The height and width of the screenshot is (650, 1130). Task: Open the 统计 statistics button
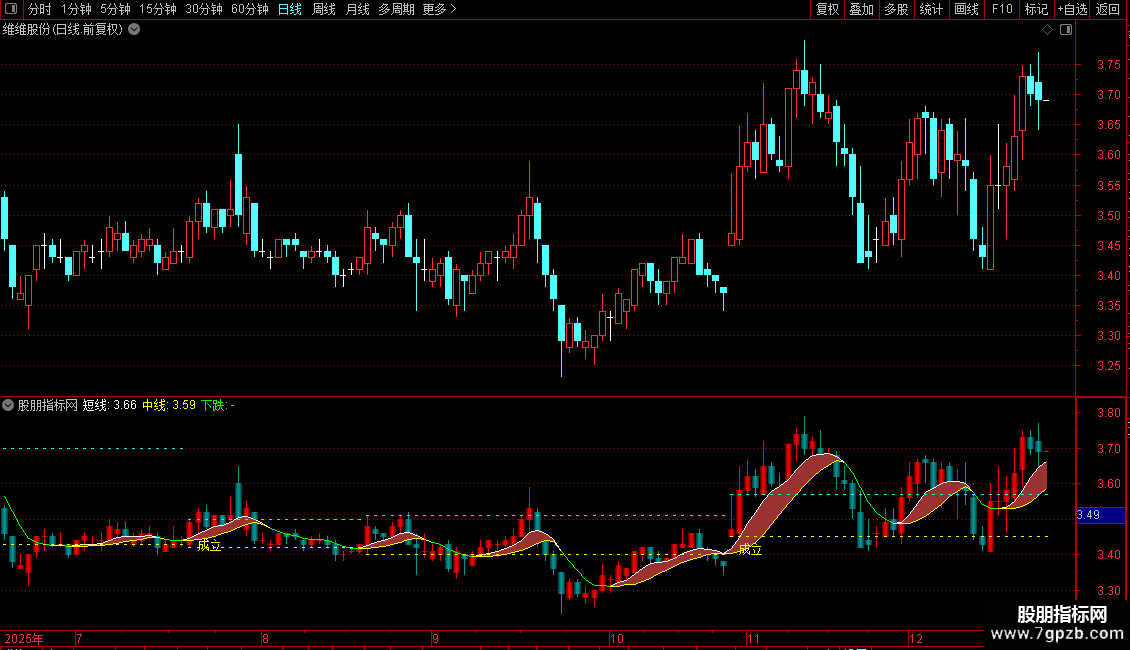pyautogui.click(x=931, y=9)
